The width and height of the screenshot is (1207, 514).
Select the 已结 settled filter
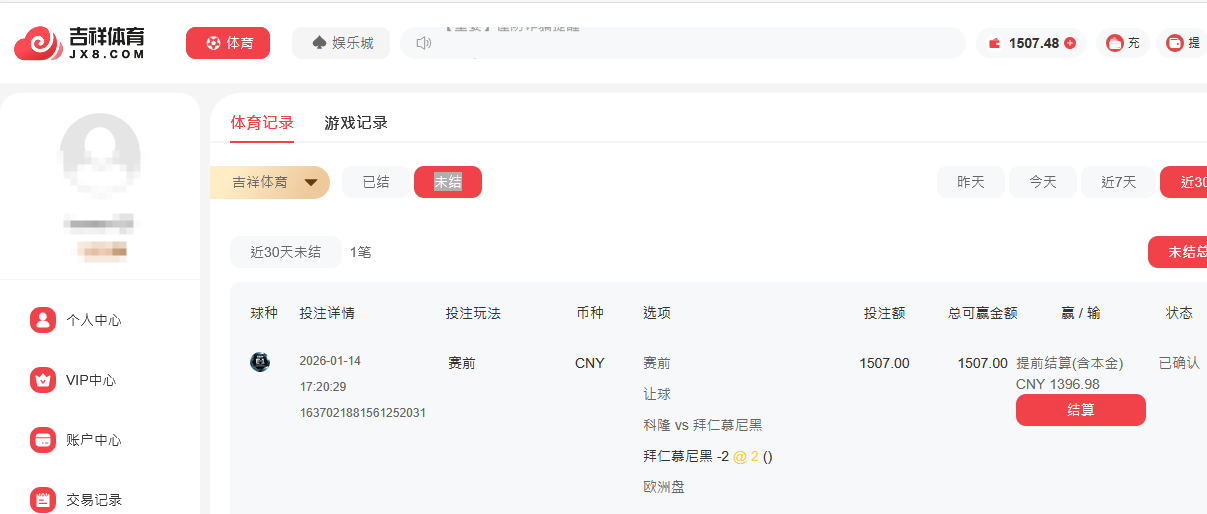pyautogui.click(x=376, y=182)
